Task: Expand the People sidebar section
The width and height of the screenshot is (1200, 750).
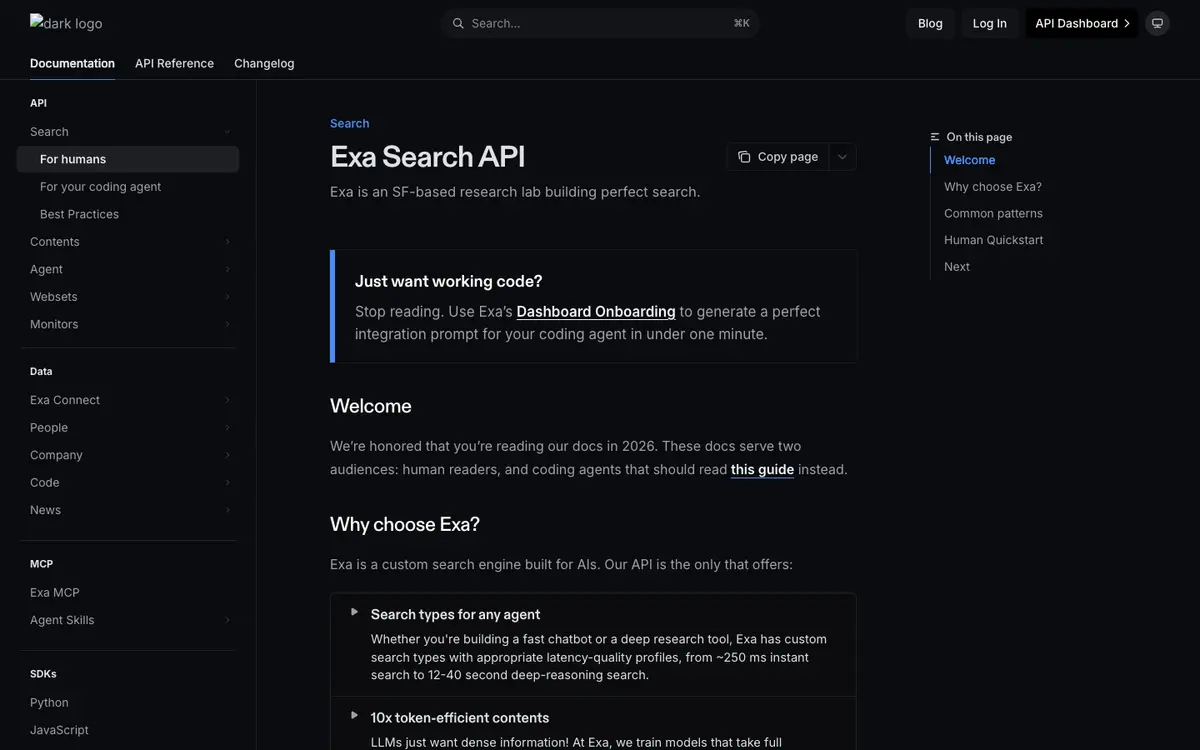Action: tap(227, 427)
